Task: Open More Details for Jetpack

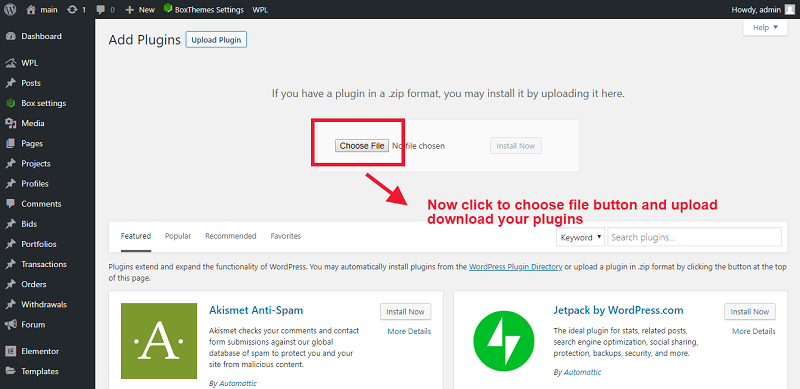Action: tap(754, 331)
